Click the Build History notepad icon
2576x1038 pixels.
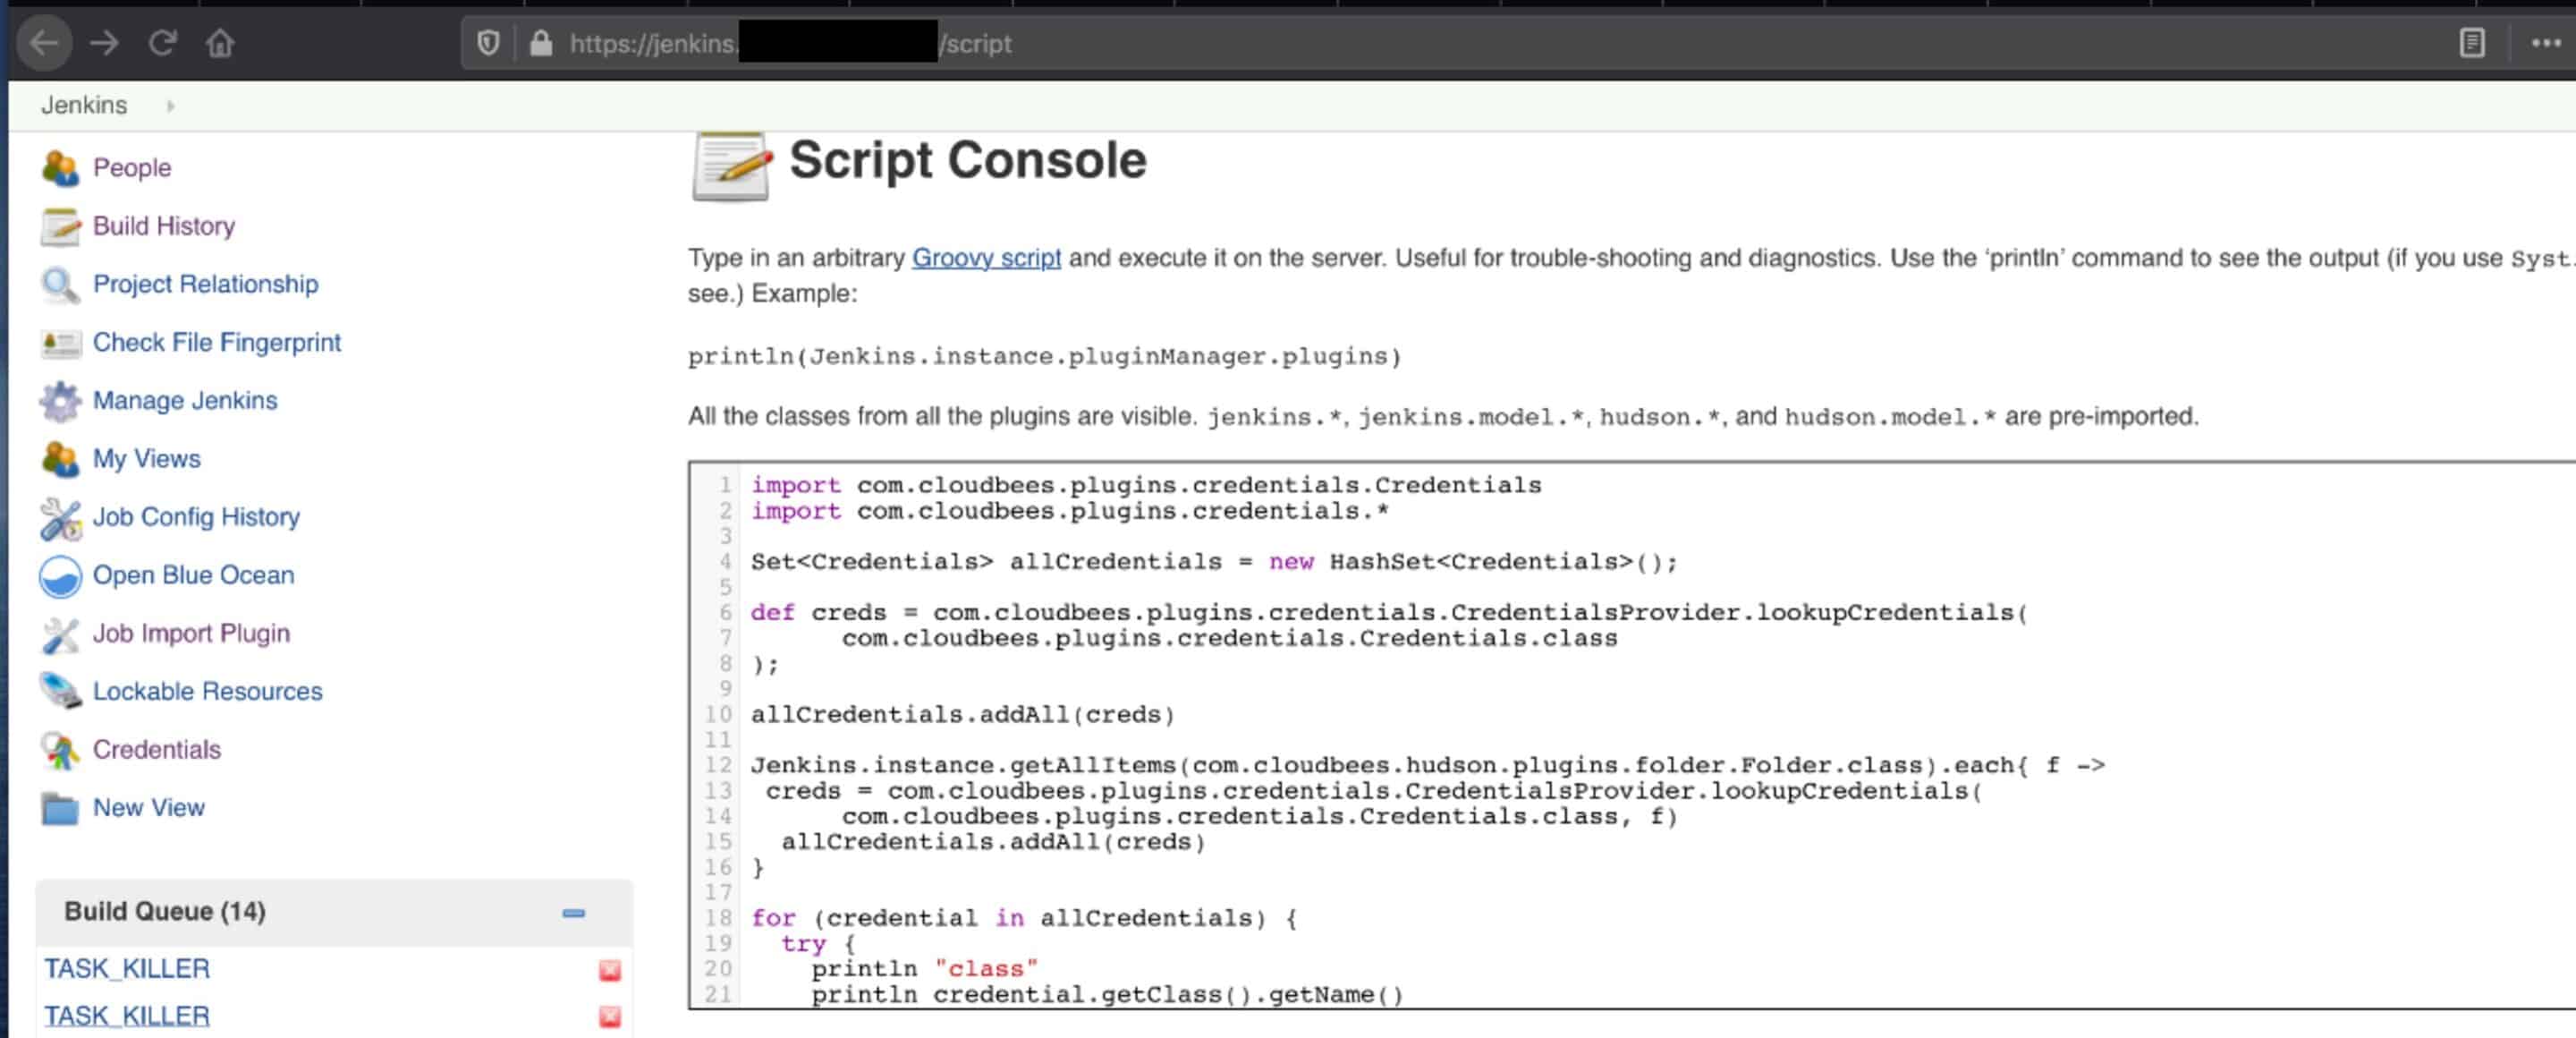click(60, 226)
